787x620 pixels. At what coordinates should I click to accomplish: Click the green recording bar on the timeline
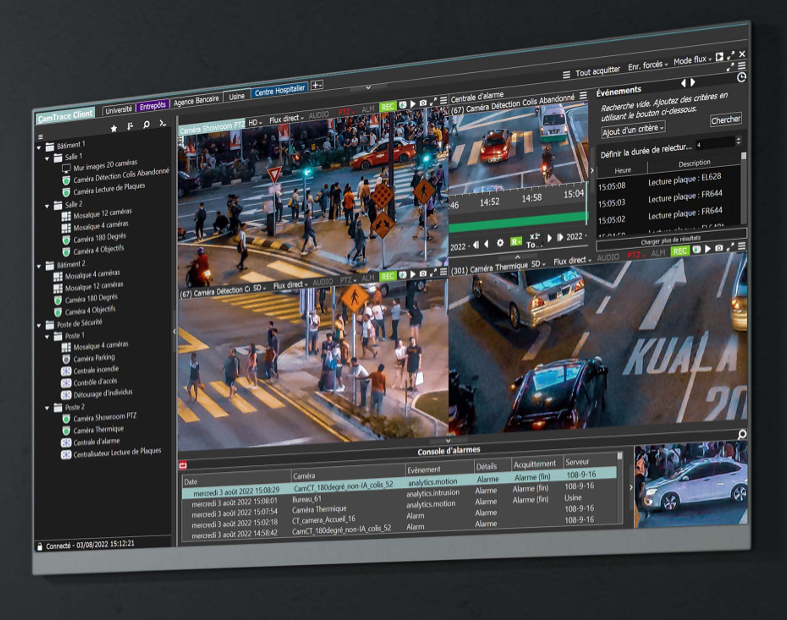coord(517,222)
